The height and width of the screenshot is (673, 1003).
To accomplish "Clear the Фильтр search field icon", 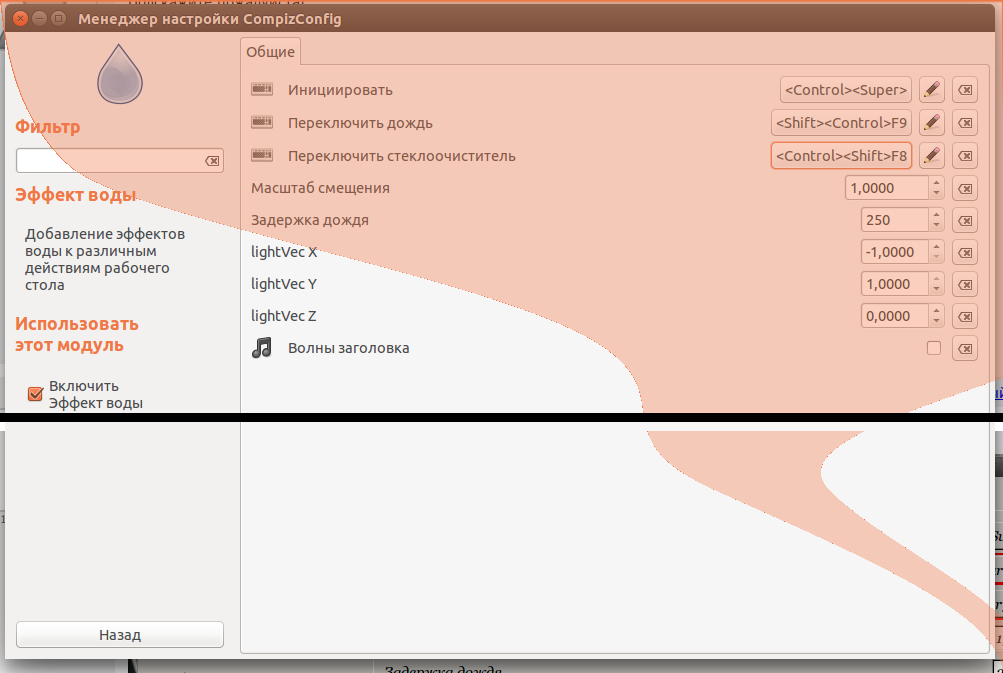I will click(212, 161).
